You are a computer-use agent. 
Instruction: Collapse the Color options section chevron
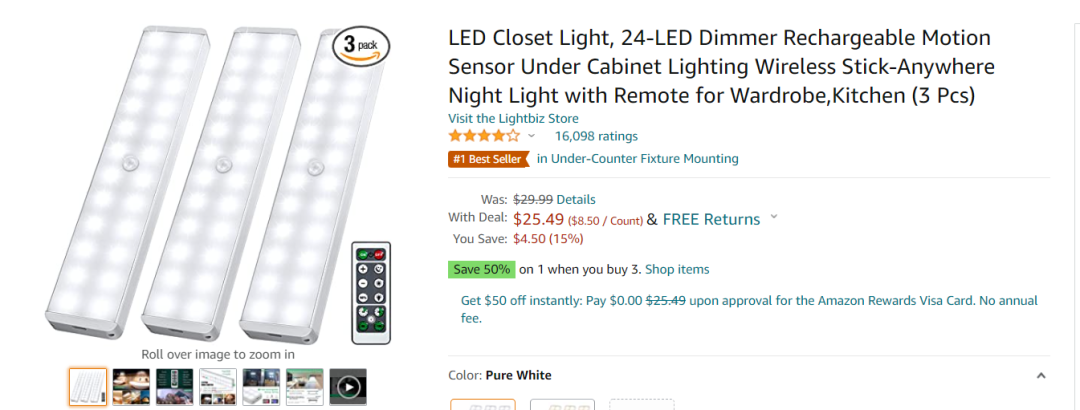[1041, 376]
